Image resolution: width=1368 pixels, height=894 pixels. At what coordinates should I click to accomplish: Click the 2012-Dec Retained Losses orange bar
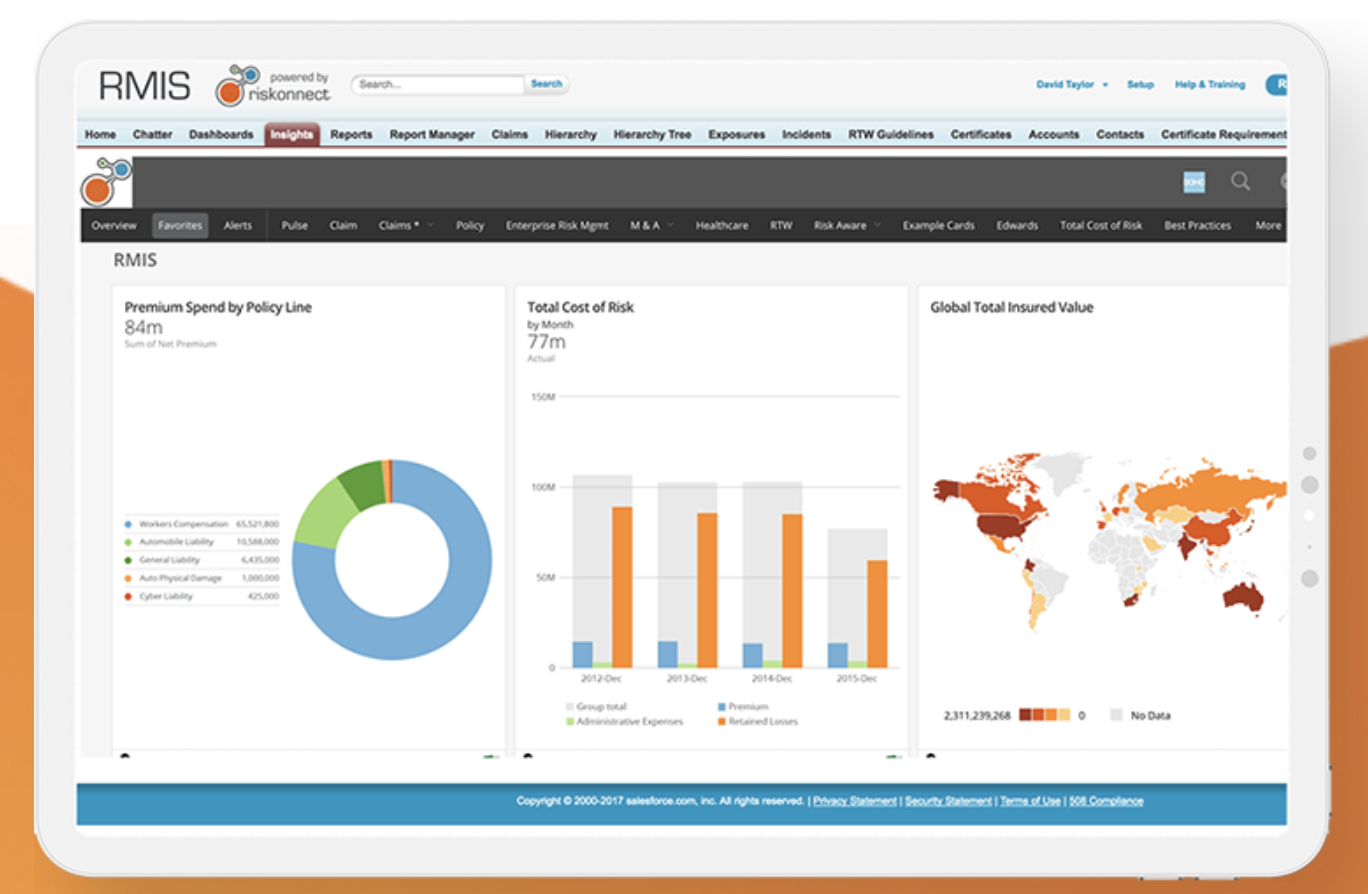622,587
